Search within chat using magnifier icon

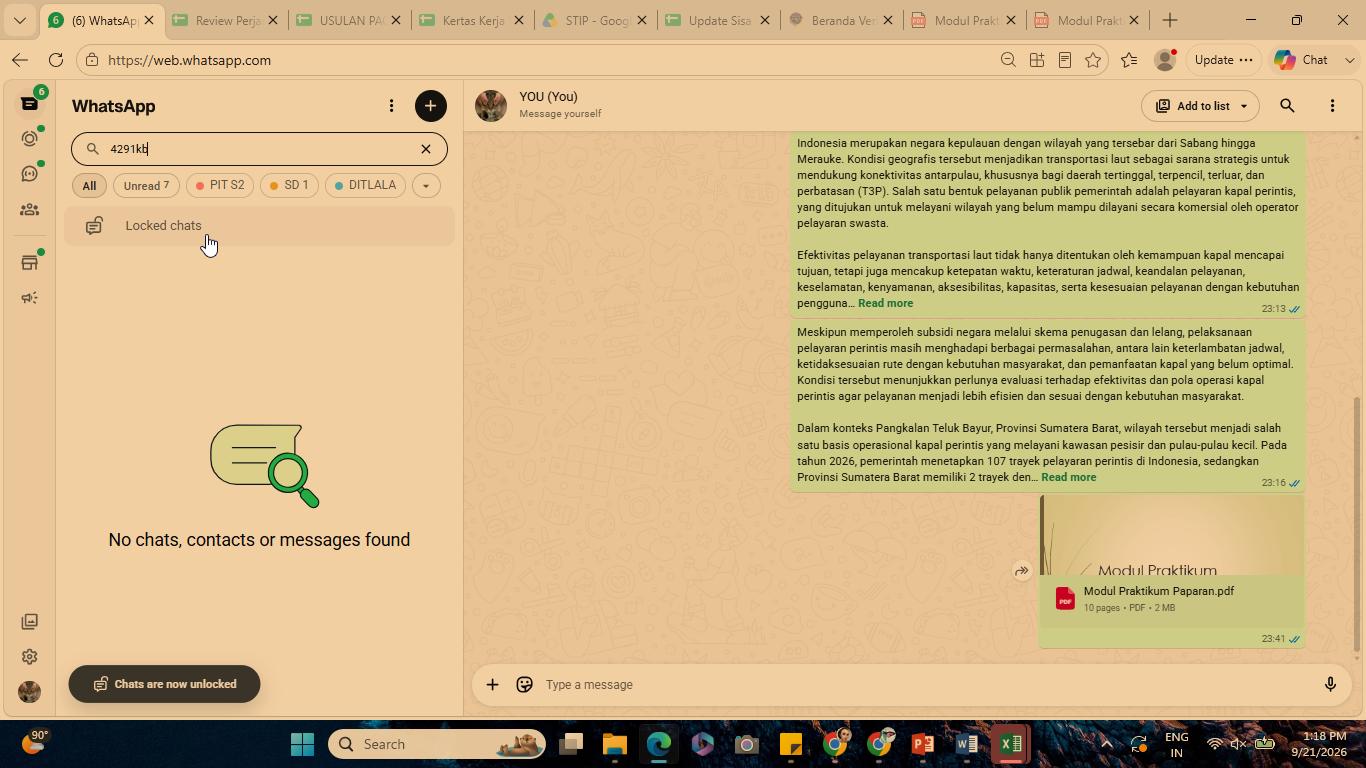(x=1287, y=106)
